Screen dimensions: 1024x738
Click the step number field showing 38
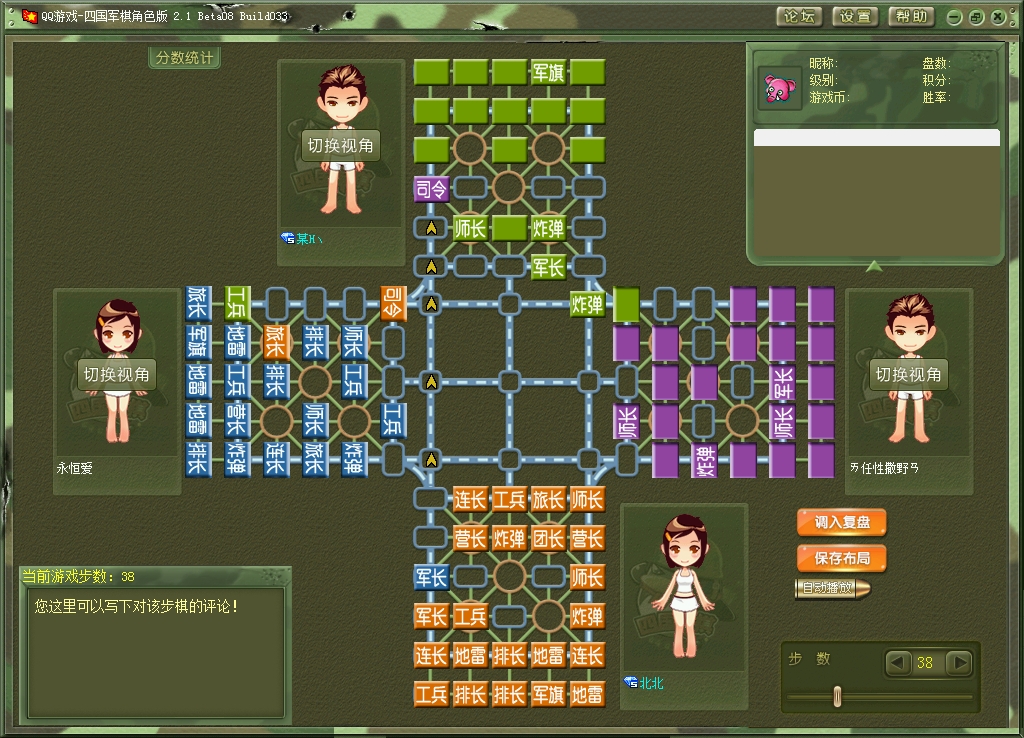[x=925, y=663]
